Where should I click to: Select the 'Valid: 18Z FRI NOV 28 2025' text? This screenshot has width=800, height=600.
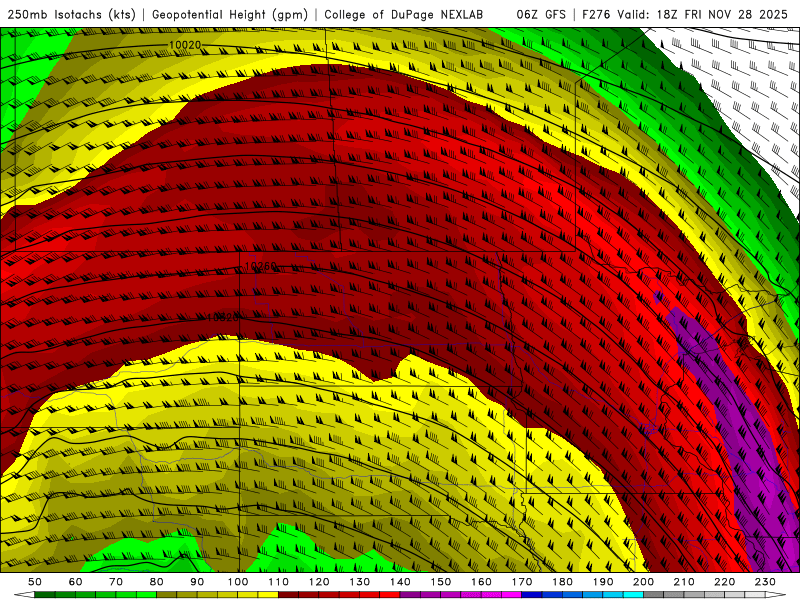703,14
